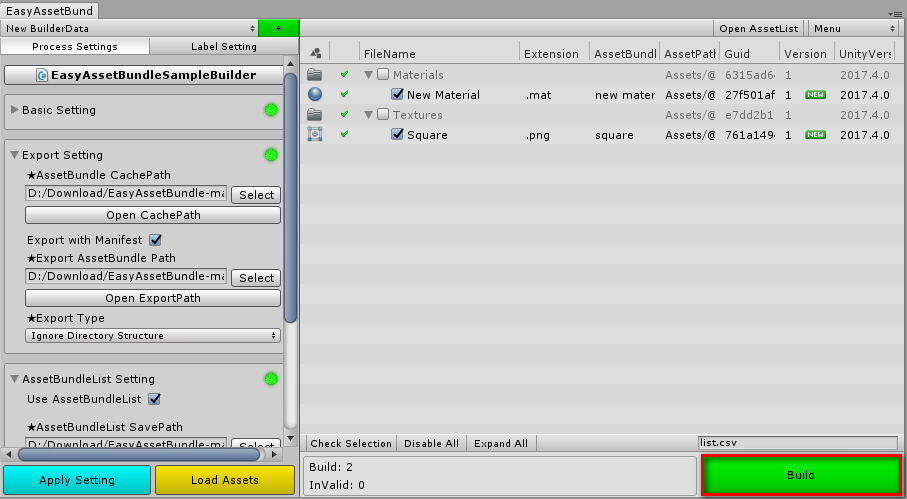Open the New BuilderData dropdown
Image resolution: width=907 pixels, height=499 pixels.
point(130,28)
